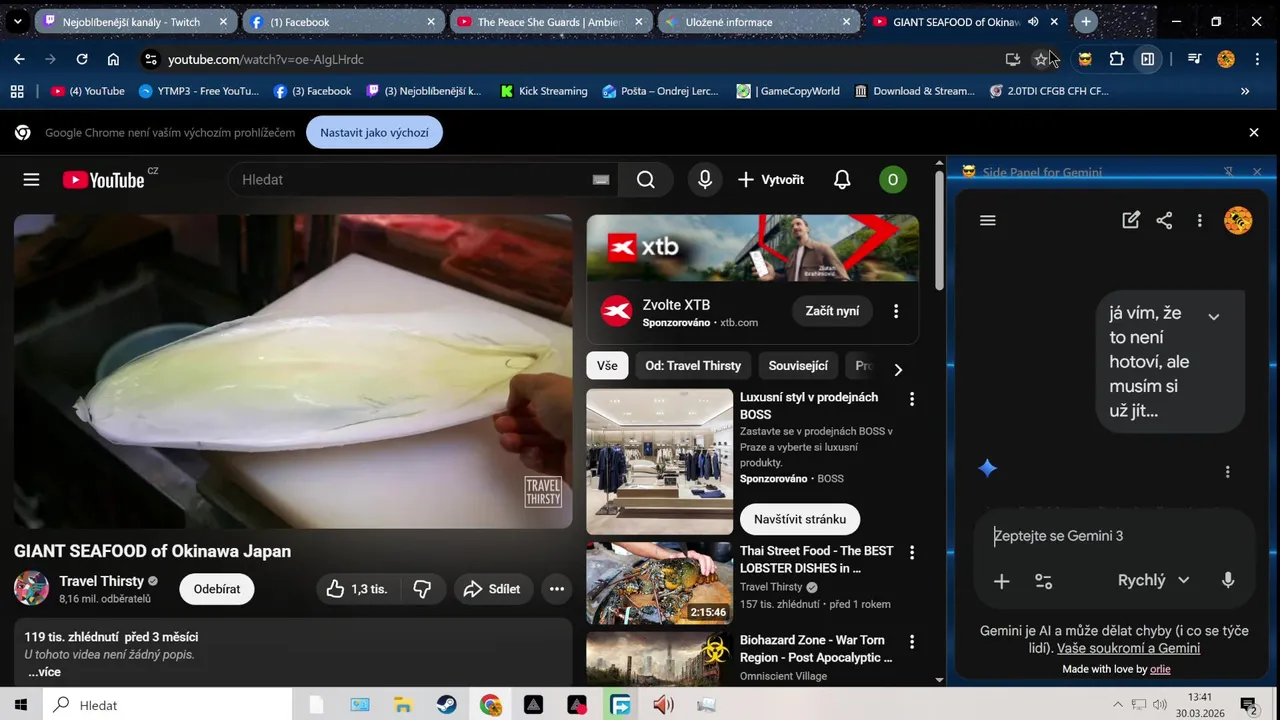The height and width of the screenshot is (720, 1280).
Task: Open Travel Thirsty channel name
Action: coord(102,581)
